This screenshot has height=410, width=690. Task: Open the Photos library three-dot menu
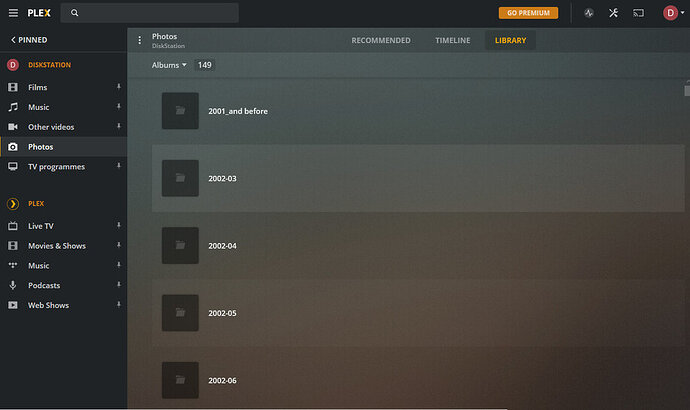tap(139, 40)
